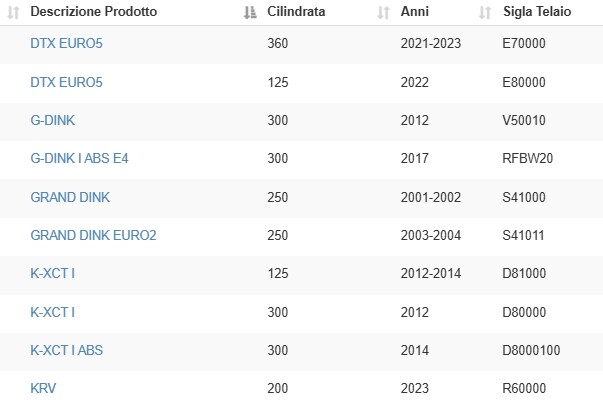Click the sort arrows before Sigla Telaio
Viewport: 603px width, 405px height.
pos(485,12)
